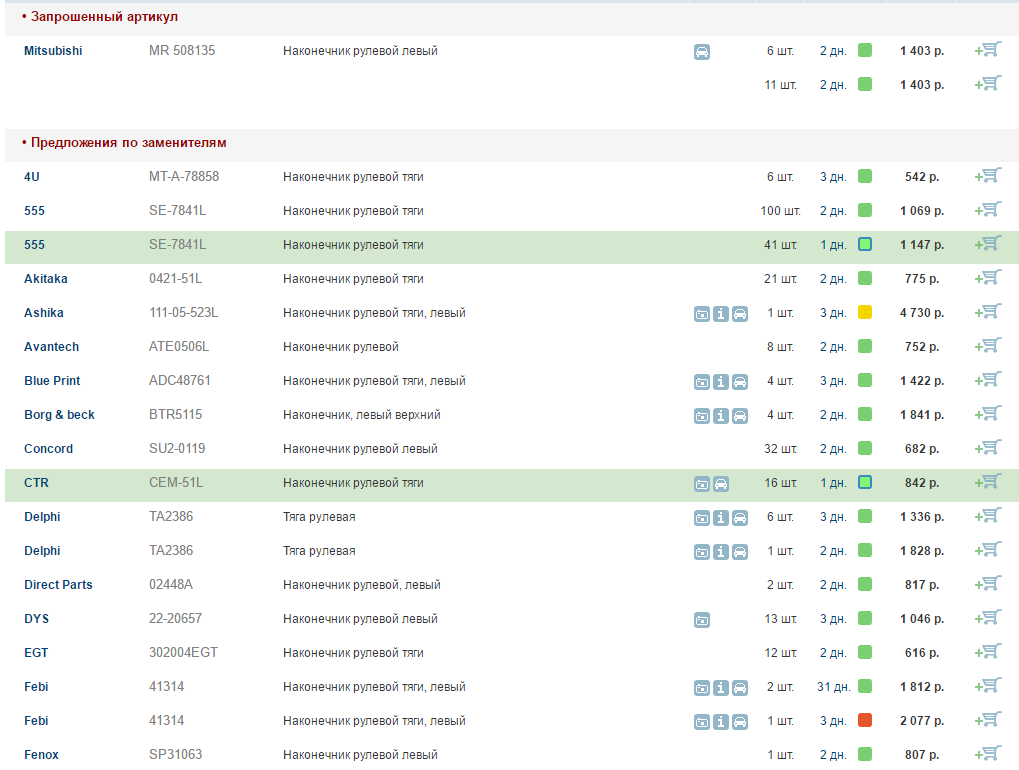The height and width of the screenshot is (770, 1019).
Task: Add the 4U MT-A-78858 part to cart
Action: (x=988, y=176)
